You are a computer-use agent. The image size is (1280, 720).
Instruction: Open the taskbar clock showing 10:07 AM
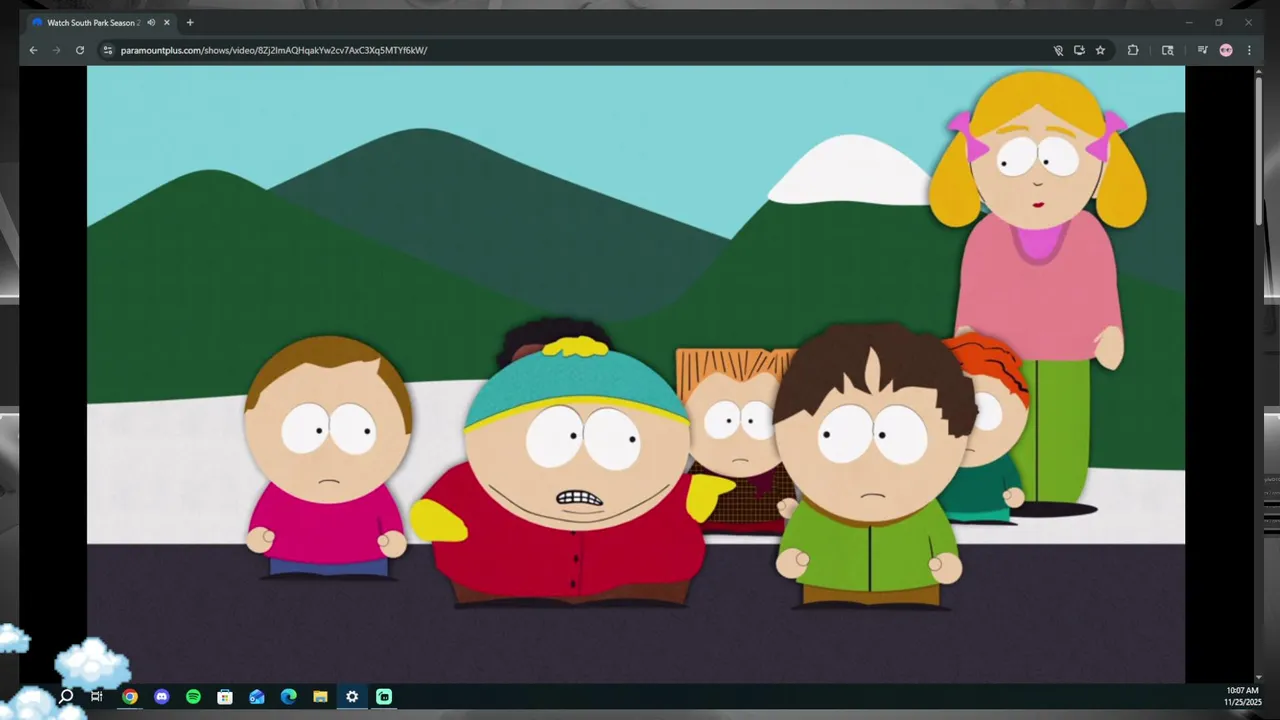click(x=1242, y=696)
